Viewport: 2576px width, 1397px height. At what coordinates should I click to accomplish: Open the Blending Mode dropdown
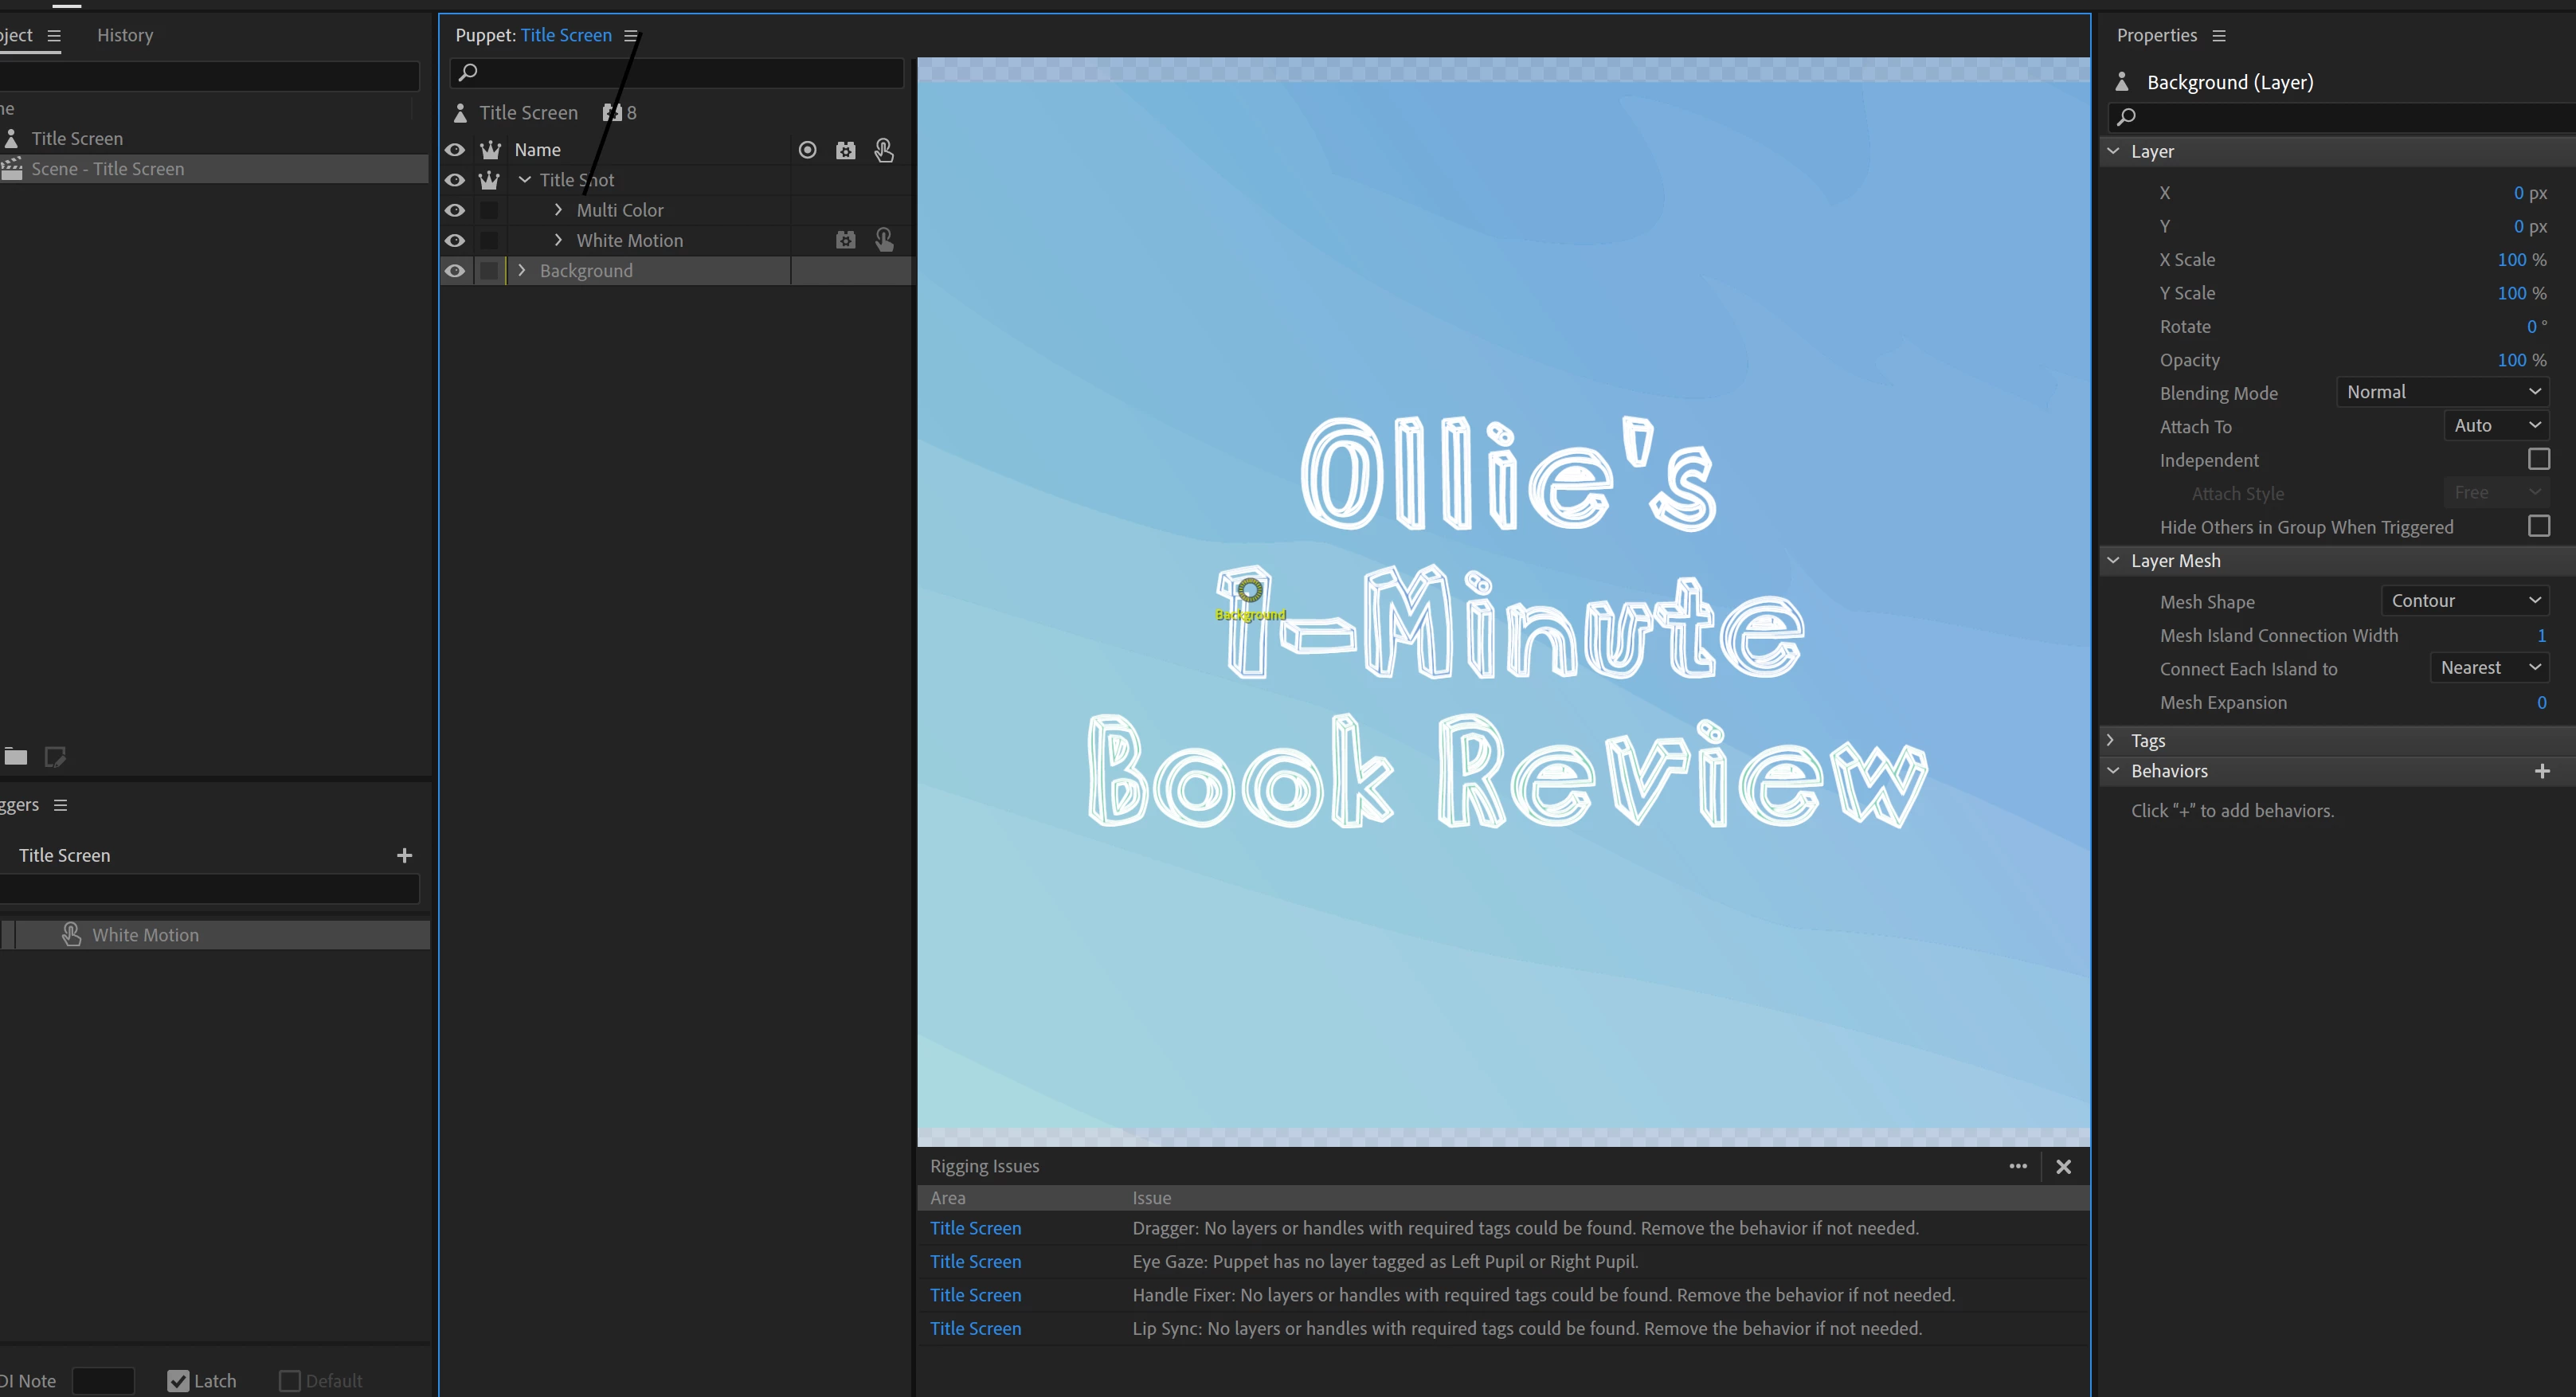[2442, 392]
